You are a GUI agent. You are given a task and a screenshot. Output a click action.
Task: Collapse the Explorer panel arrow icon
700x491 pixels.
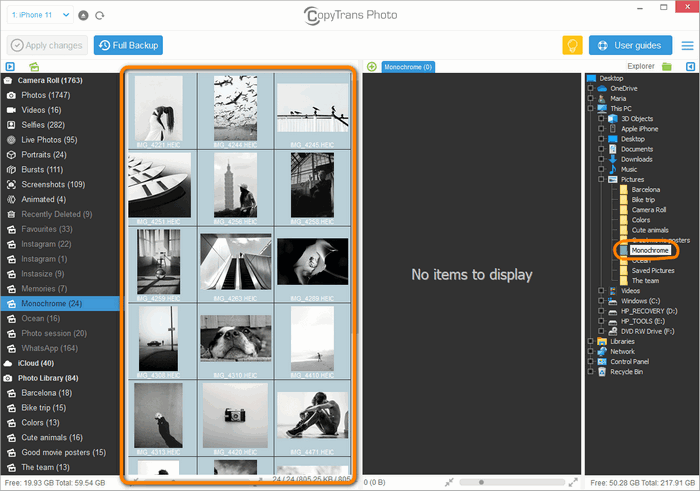coord(690,67)
